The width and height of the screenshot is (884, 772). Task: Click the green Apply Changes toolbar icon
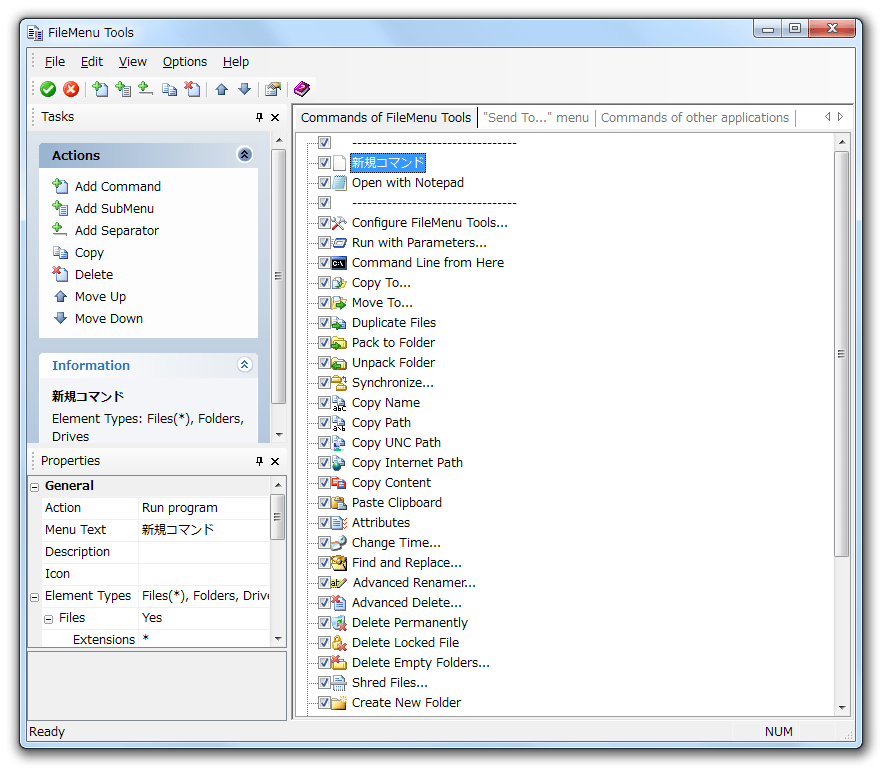[x=48, y=89]
